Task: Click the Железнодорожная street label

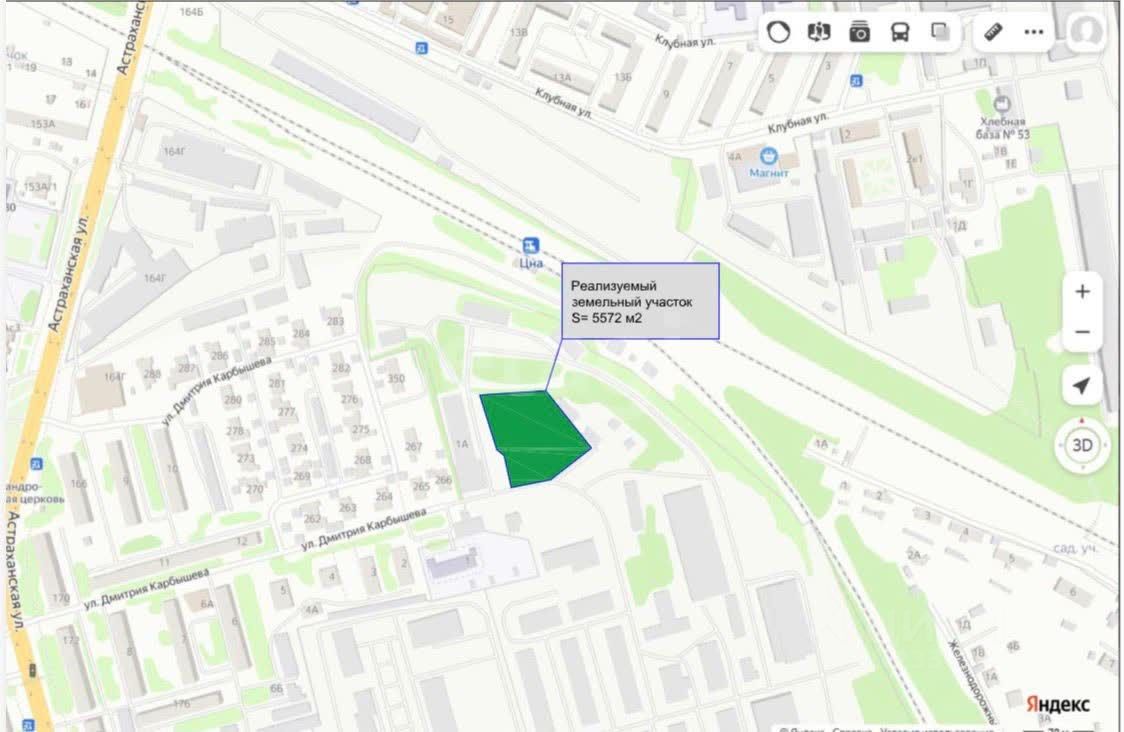Action: point(972,681)
